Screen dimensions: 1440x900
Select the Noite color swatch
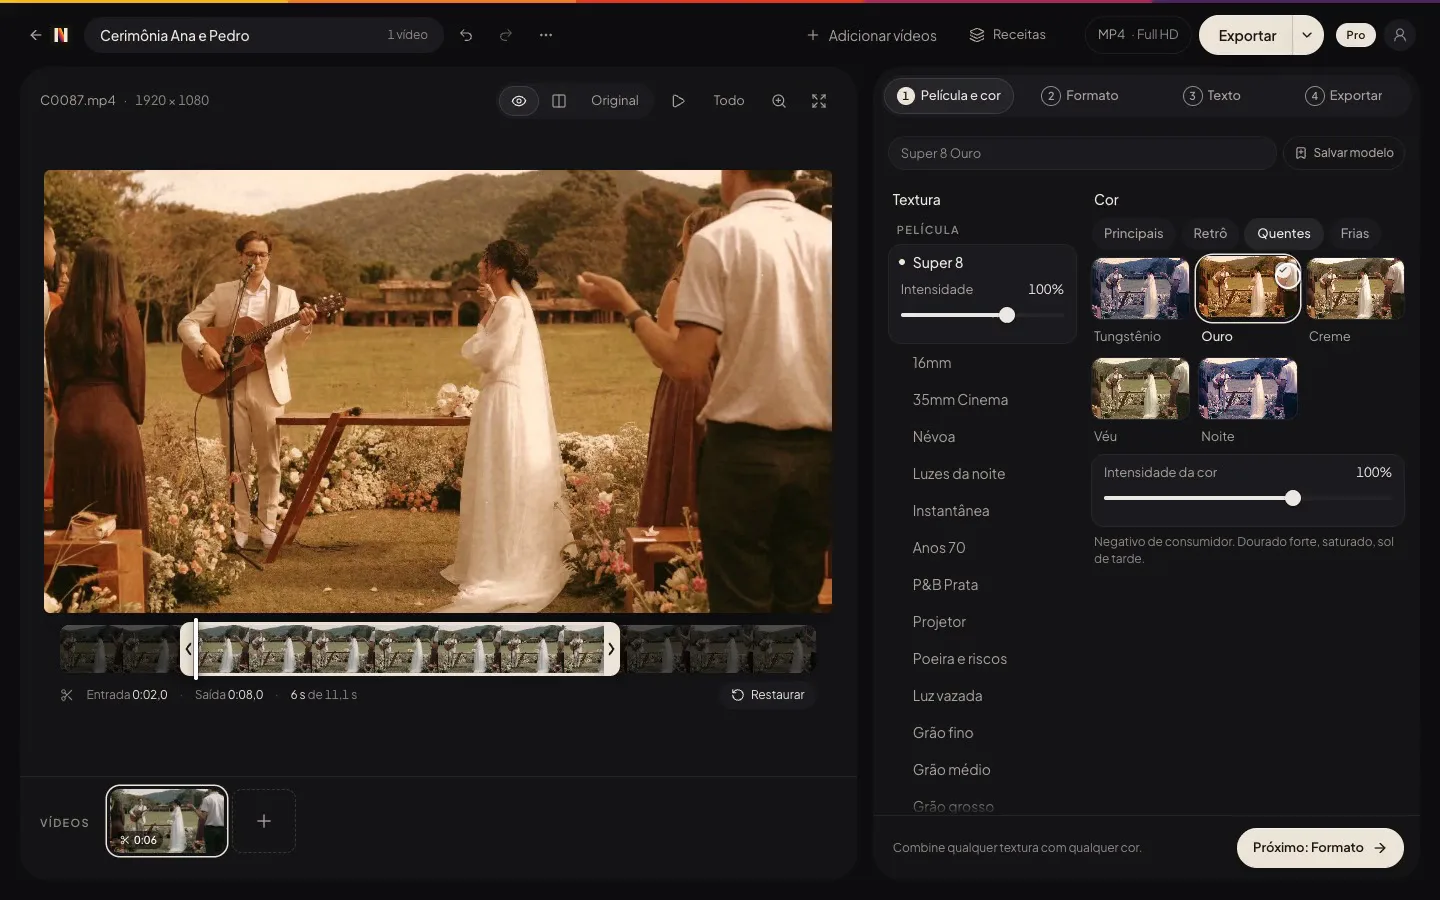click(x=1248, y=388)
